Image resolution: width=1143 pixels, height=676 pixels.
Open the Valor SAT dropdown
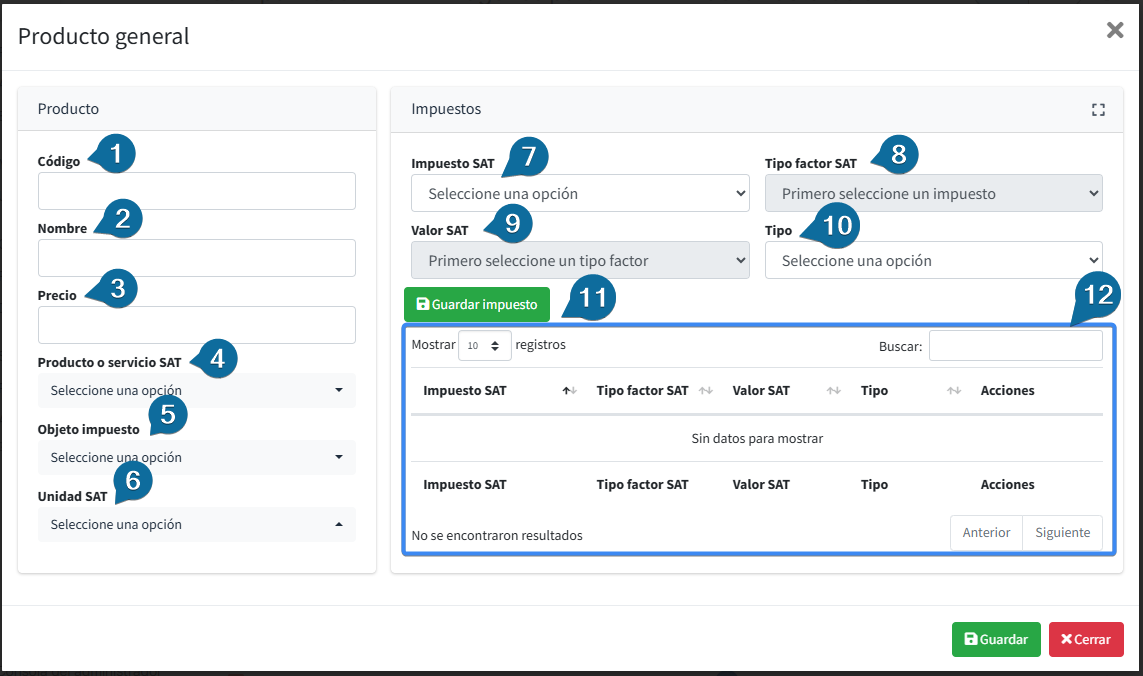(x=580, y=261)
